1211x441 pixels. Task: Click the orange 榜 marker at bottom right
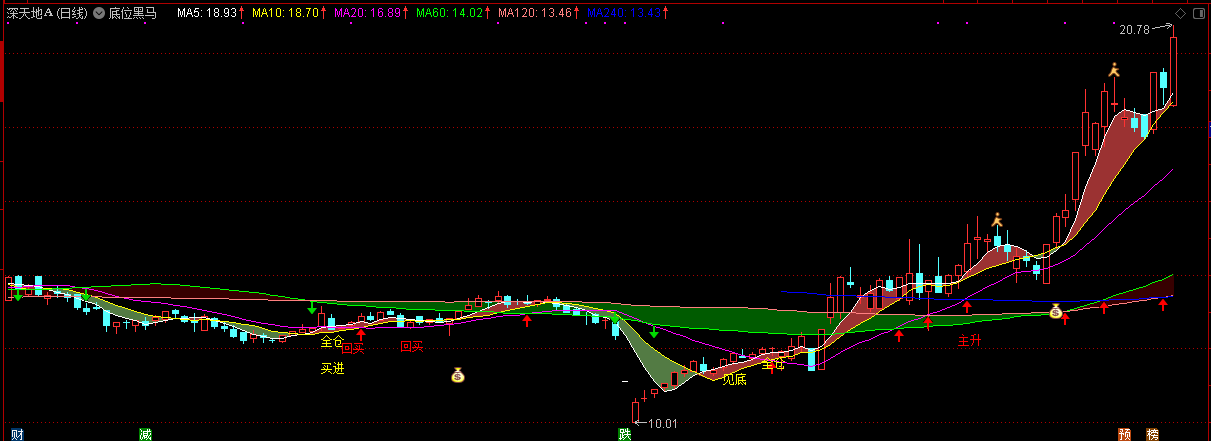point(1153,434)
